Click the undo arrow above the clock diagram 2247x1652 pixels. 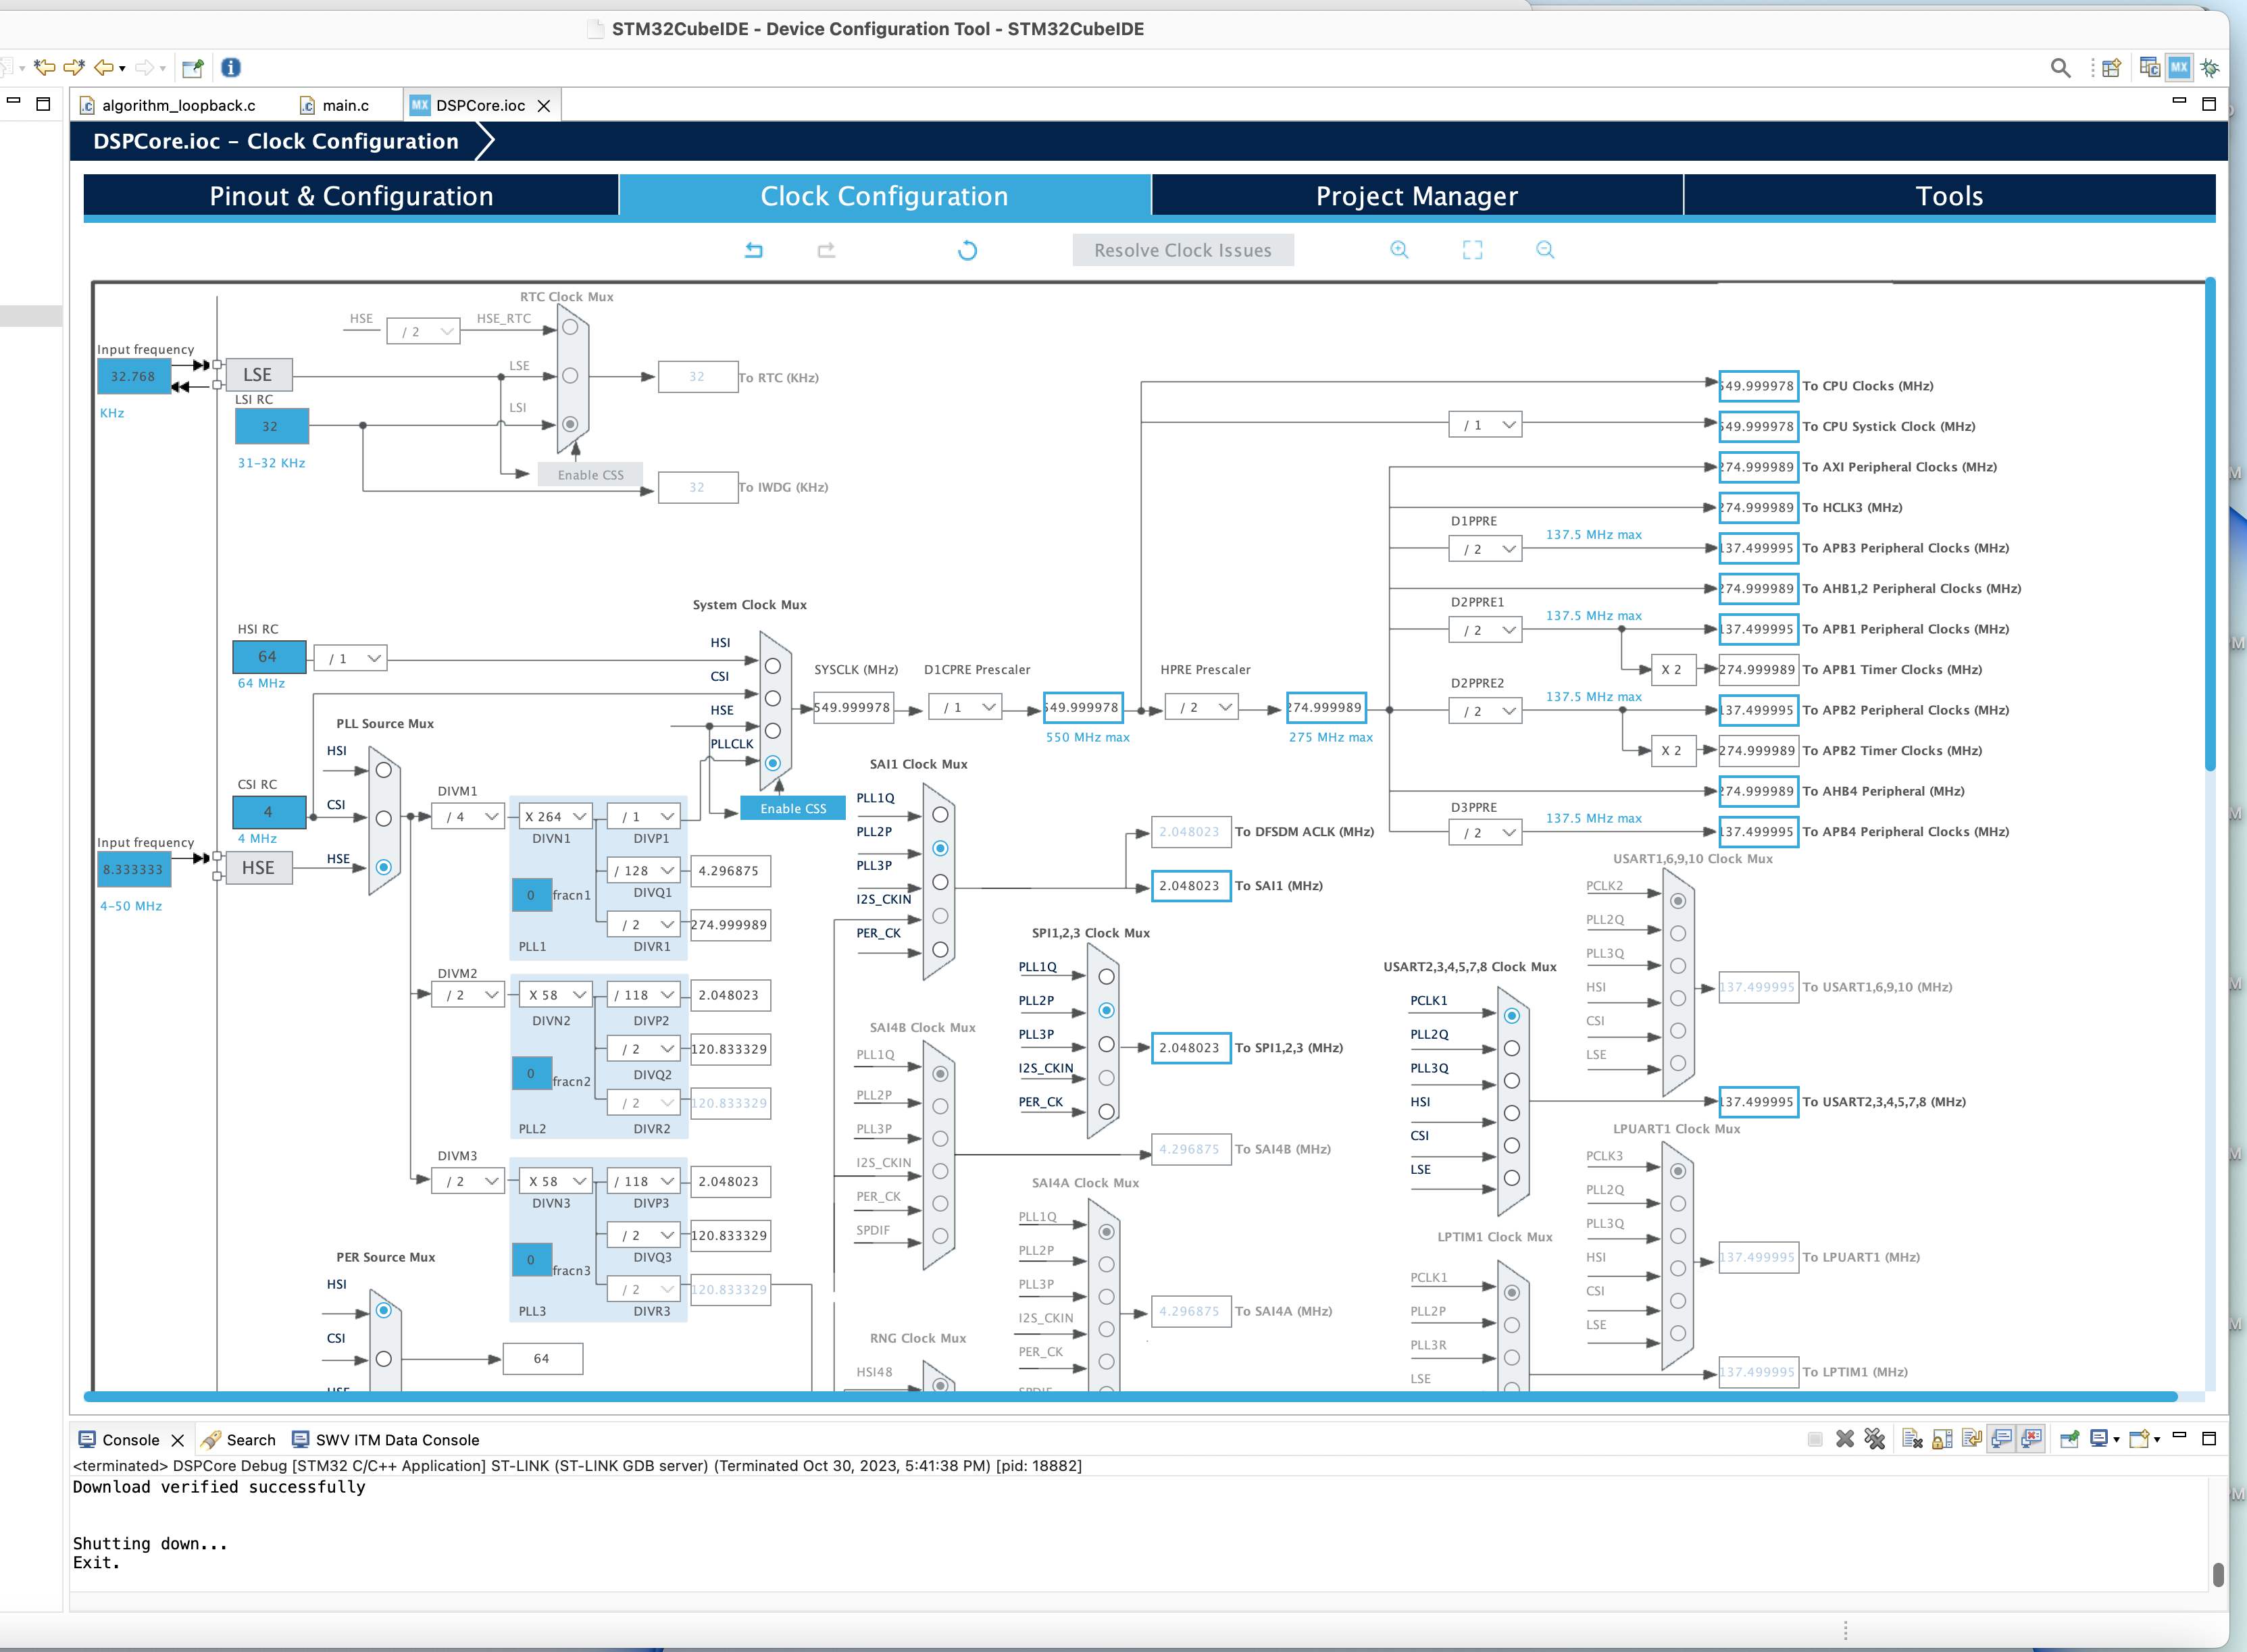pyautogui.click(x=754, y=250)
